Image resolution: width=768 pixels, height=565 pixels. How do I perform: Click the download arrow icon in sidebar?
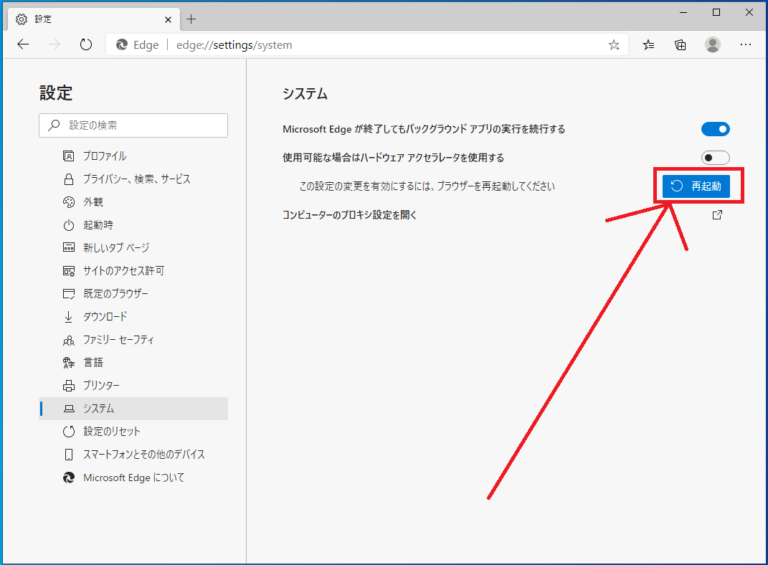click(69, 317)
